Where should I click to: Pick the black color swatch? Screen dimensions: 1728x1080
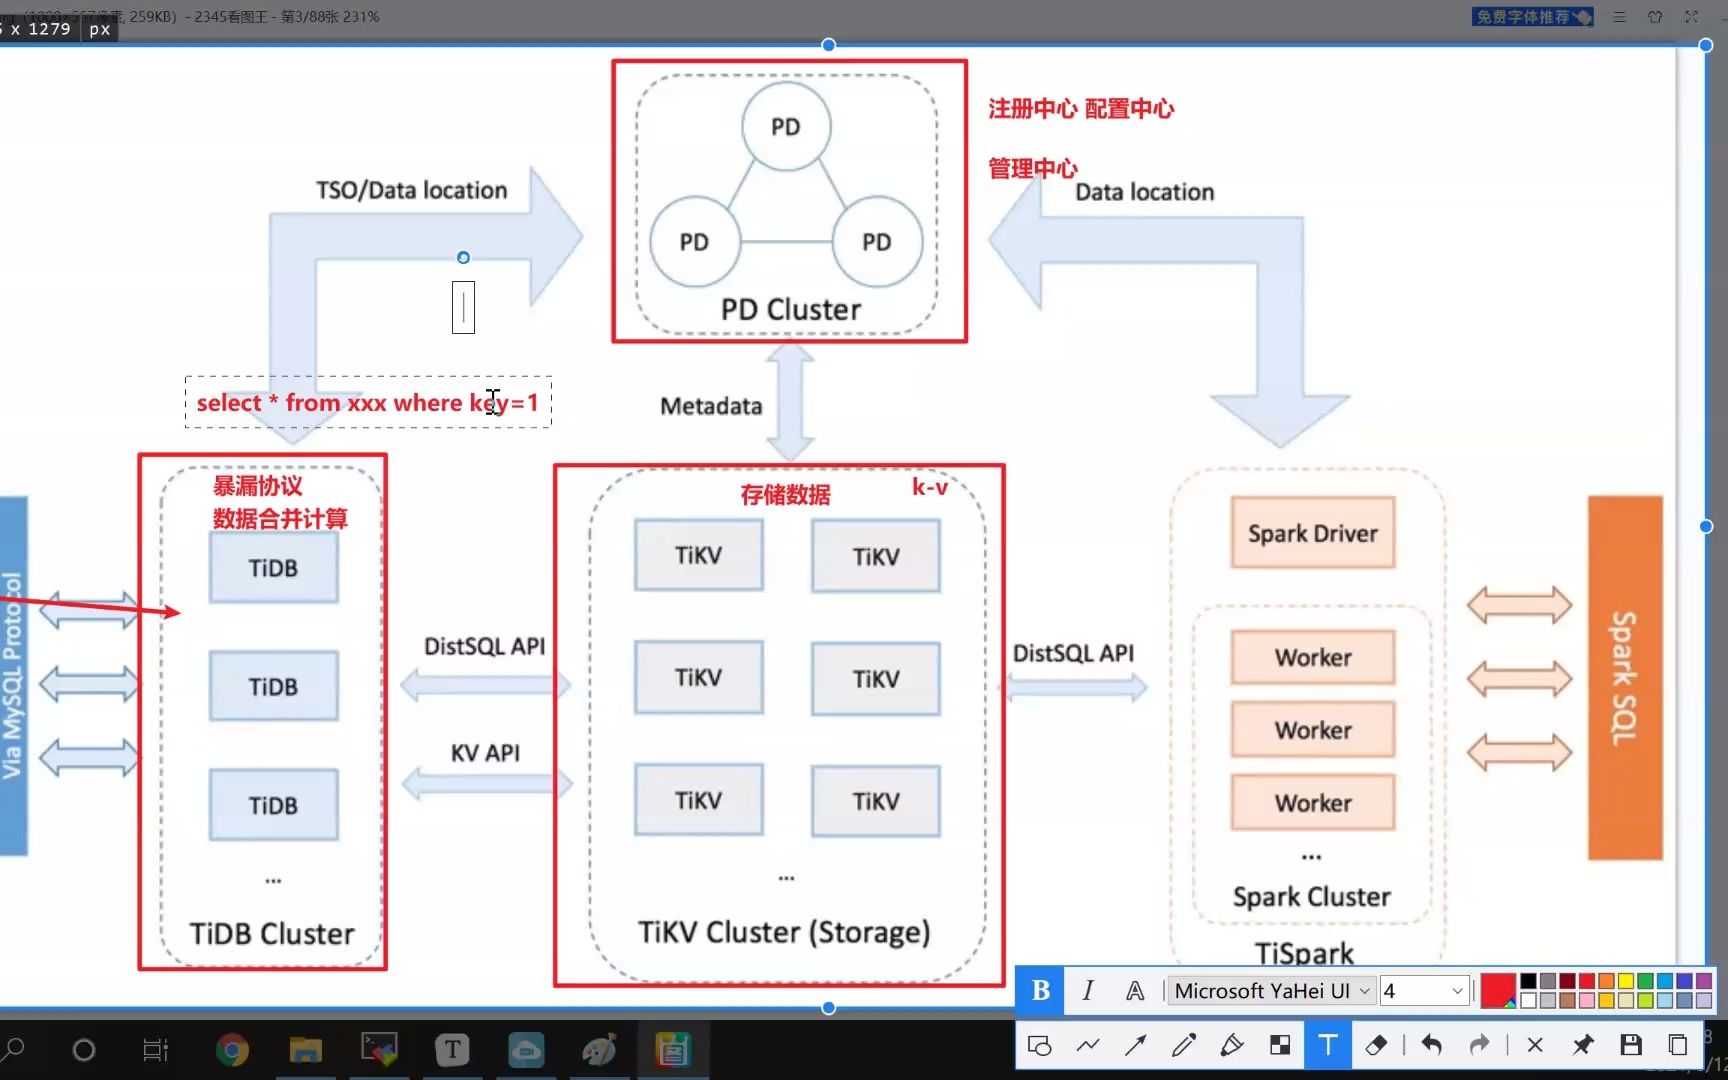point(1528,981)
